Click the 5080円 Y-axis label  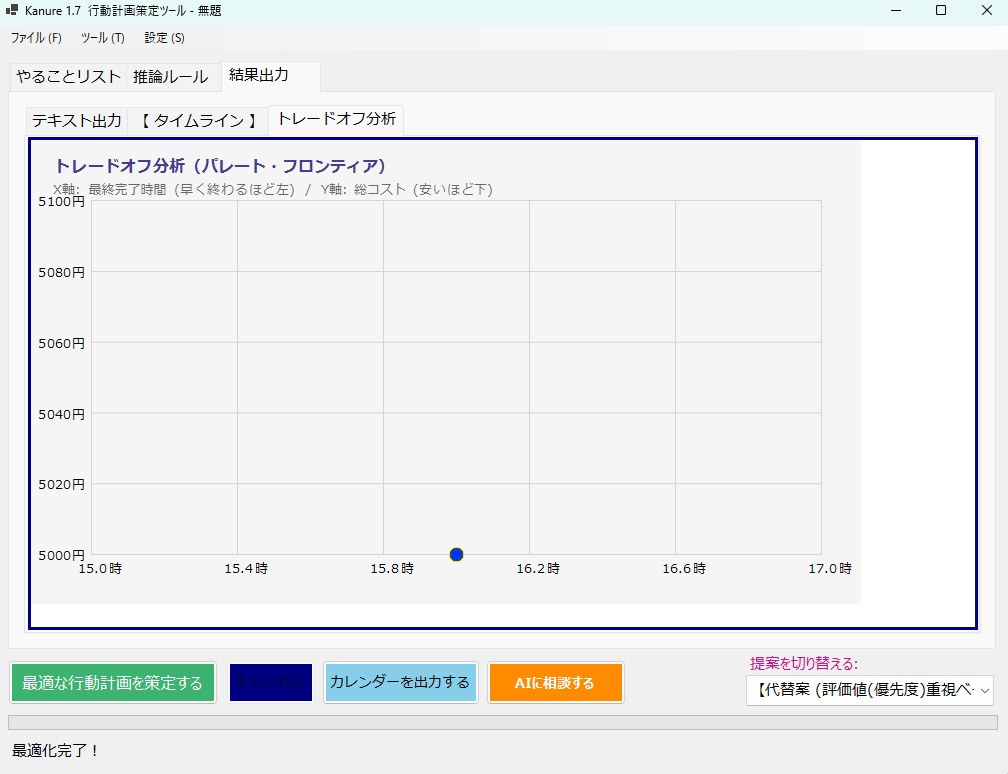pos(61,273)
